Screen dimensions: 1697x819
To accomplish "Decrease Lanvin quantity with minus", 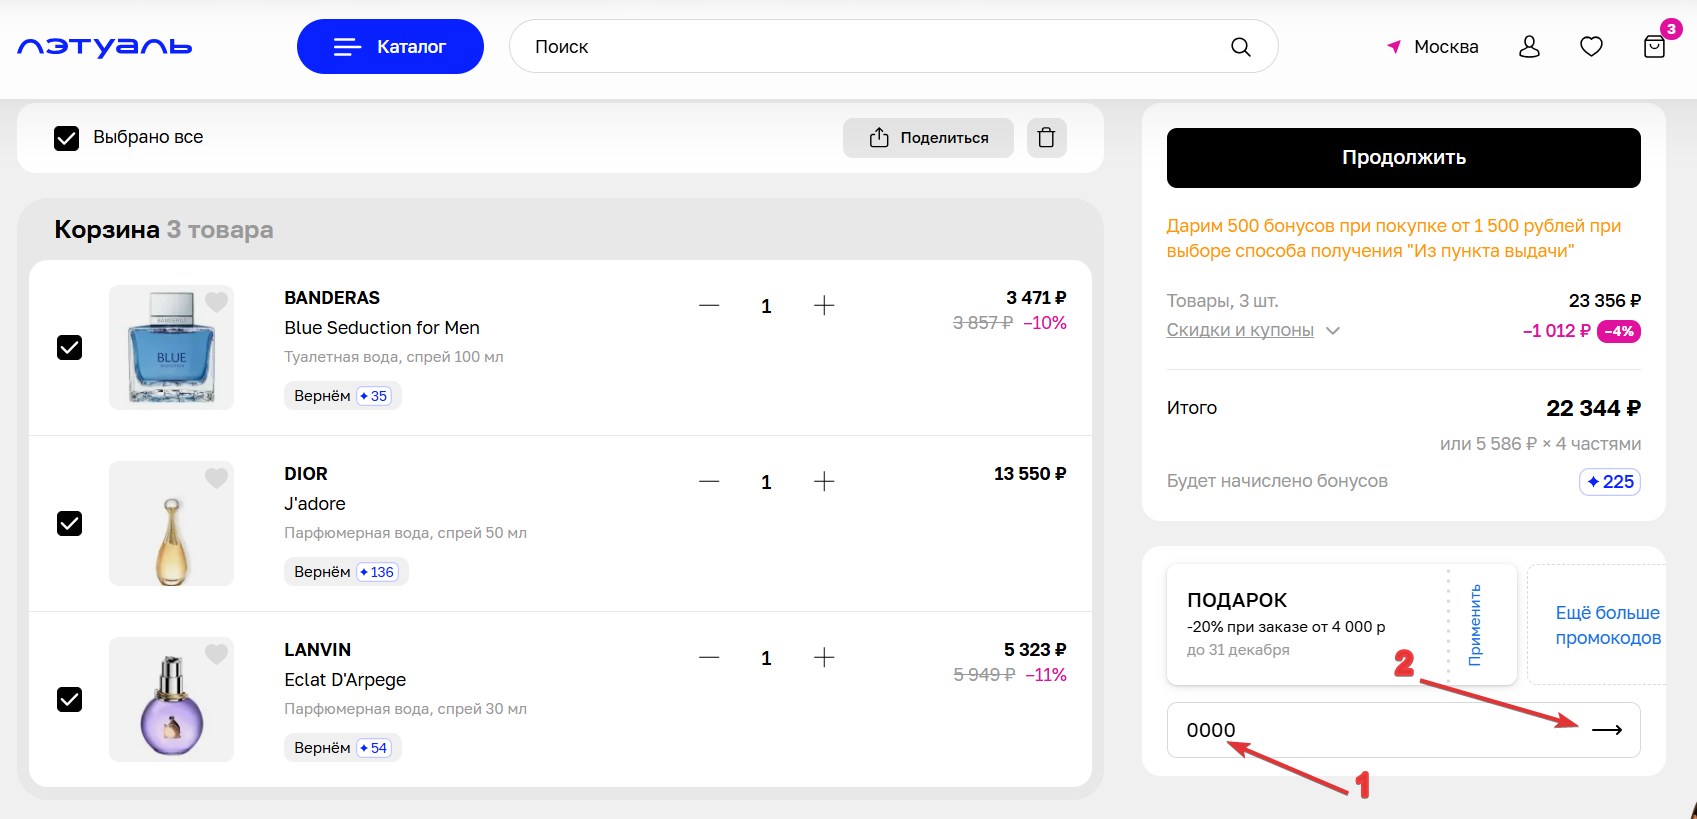I will [709, 658].
